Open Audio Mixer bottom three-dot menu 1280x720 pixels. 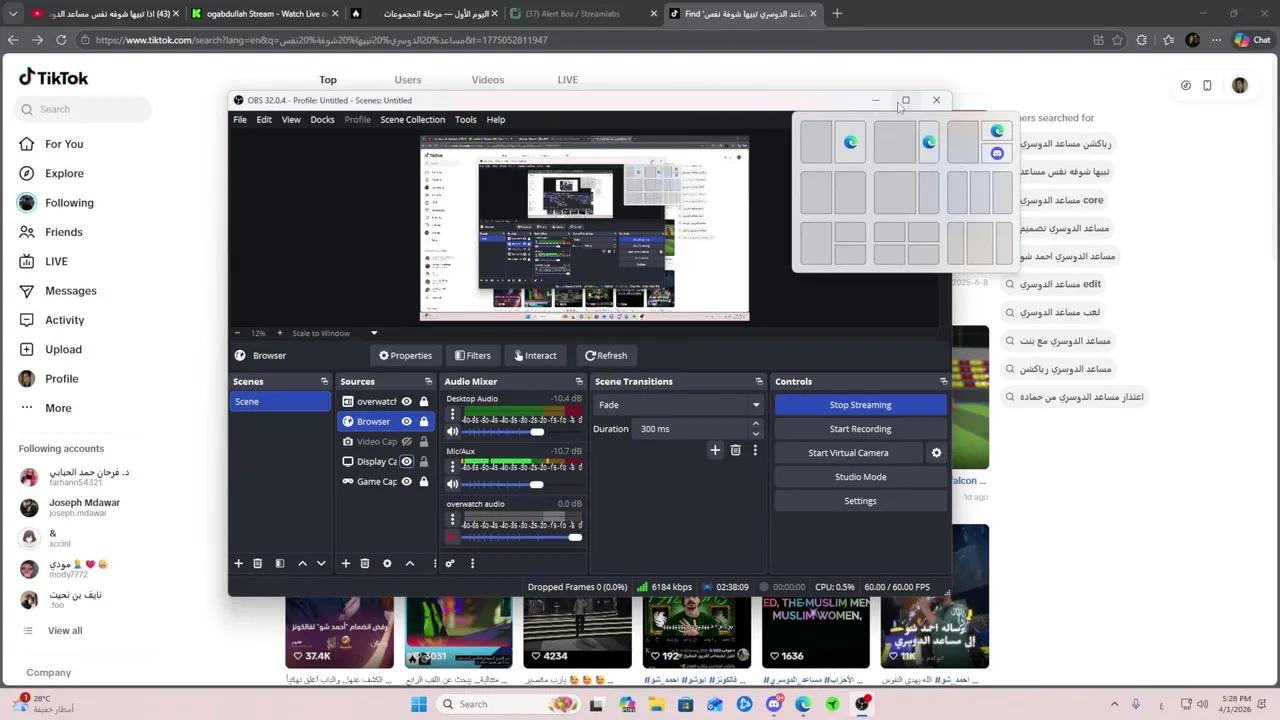click(x=472, y=563)
